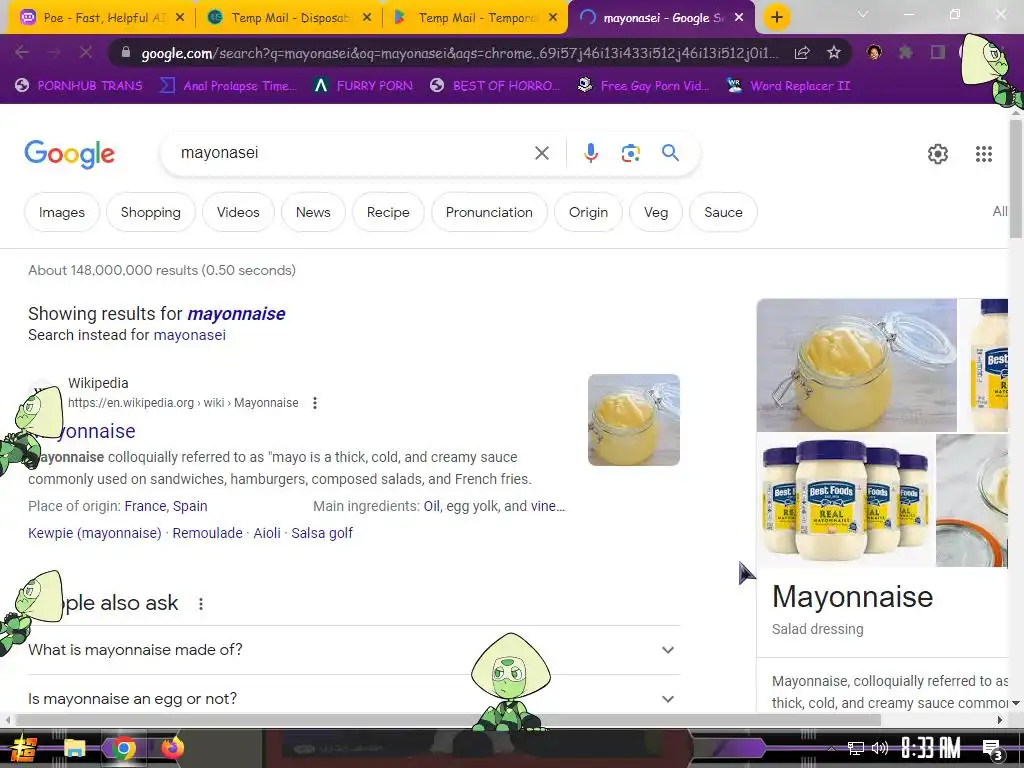Select the Sauce filter chip
This screenshot has width=1024, height=768.
point(723,212)
